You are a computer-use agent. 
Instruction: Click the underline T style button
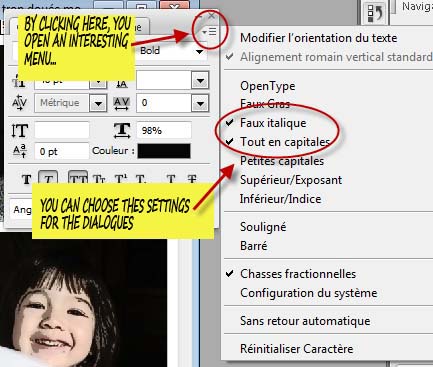[171, 180]
